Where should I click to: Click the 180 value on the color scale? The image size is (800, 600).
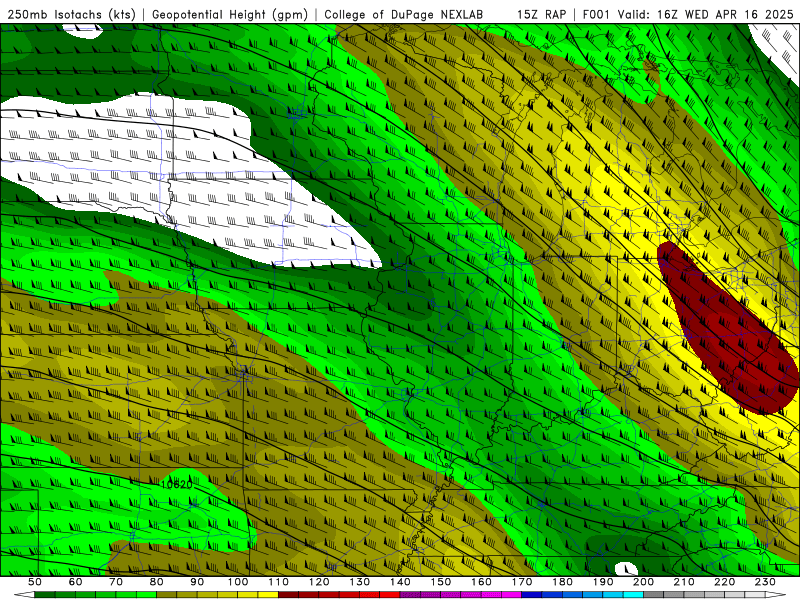[562, 582]
